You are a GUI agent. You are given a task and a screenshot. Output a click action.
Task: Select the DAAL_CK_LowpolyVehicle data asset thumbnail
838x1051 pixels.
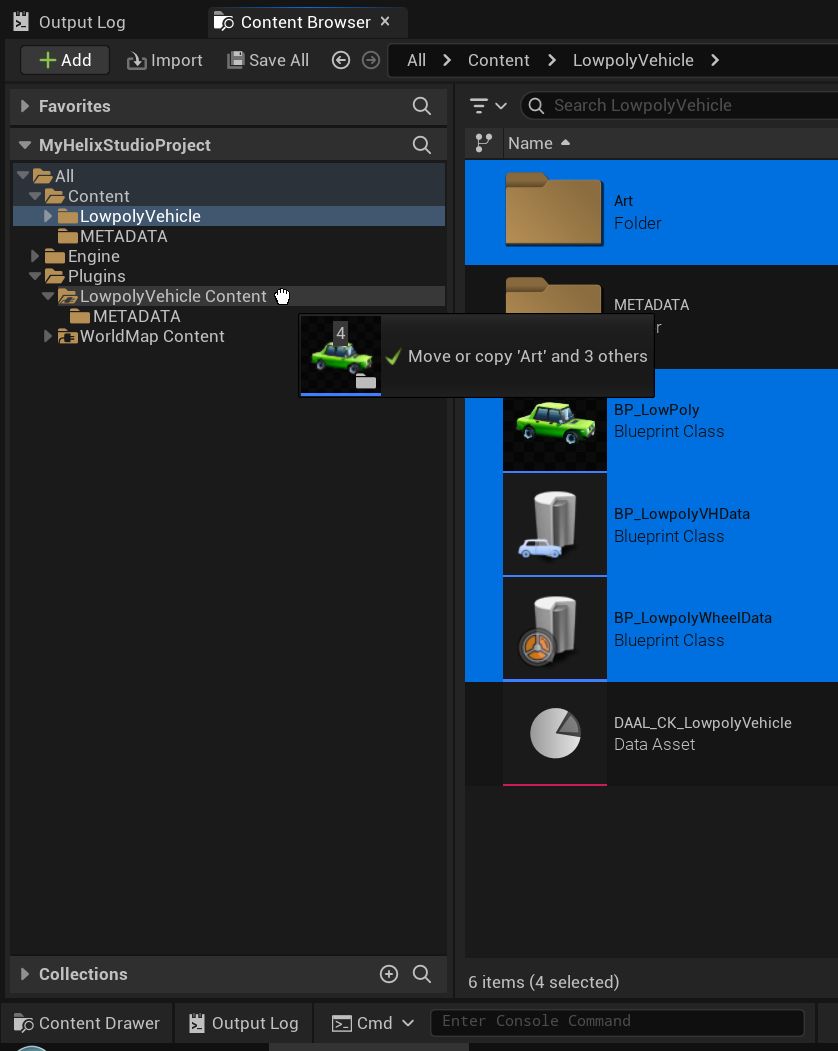click(x=555, y=733)
